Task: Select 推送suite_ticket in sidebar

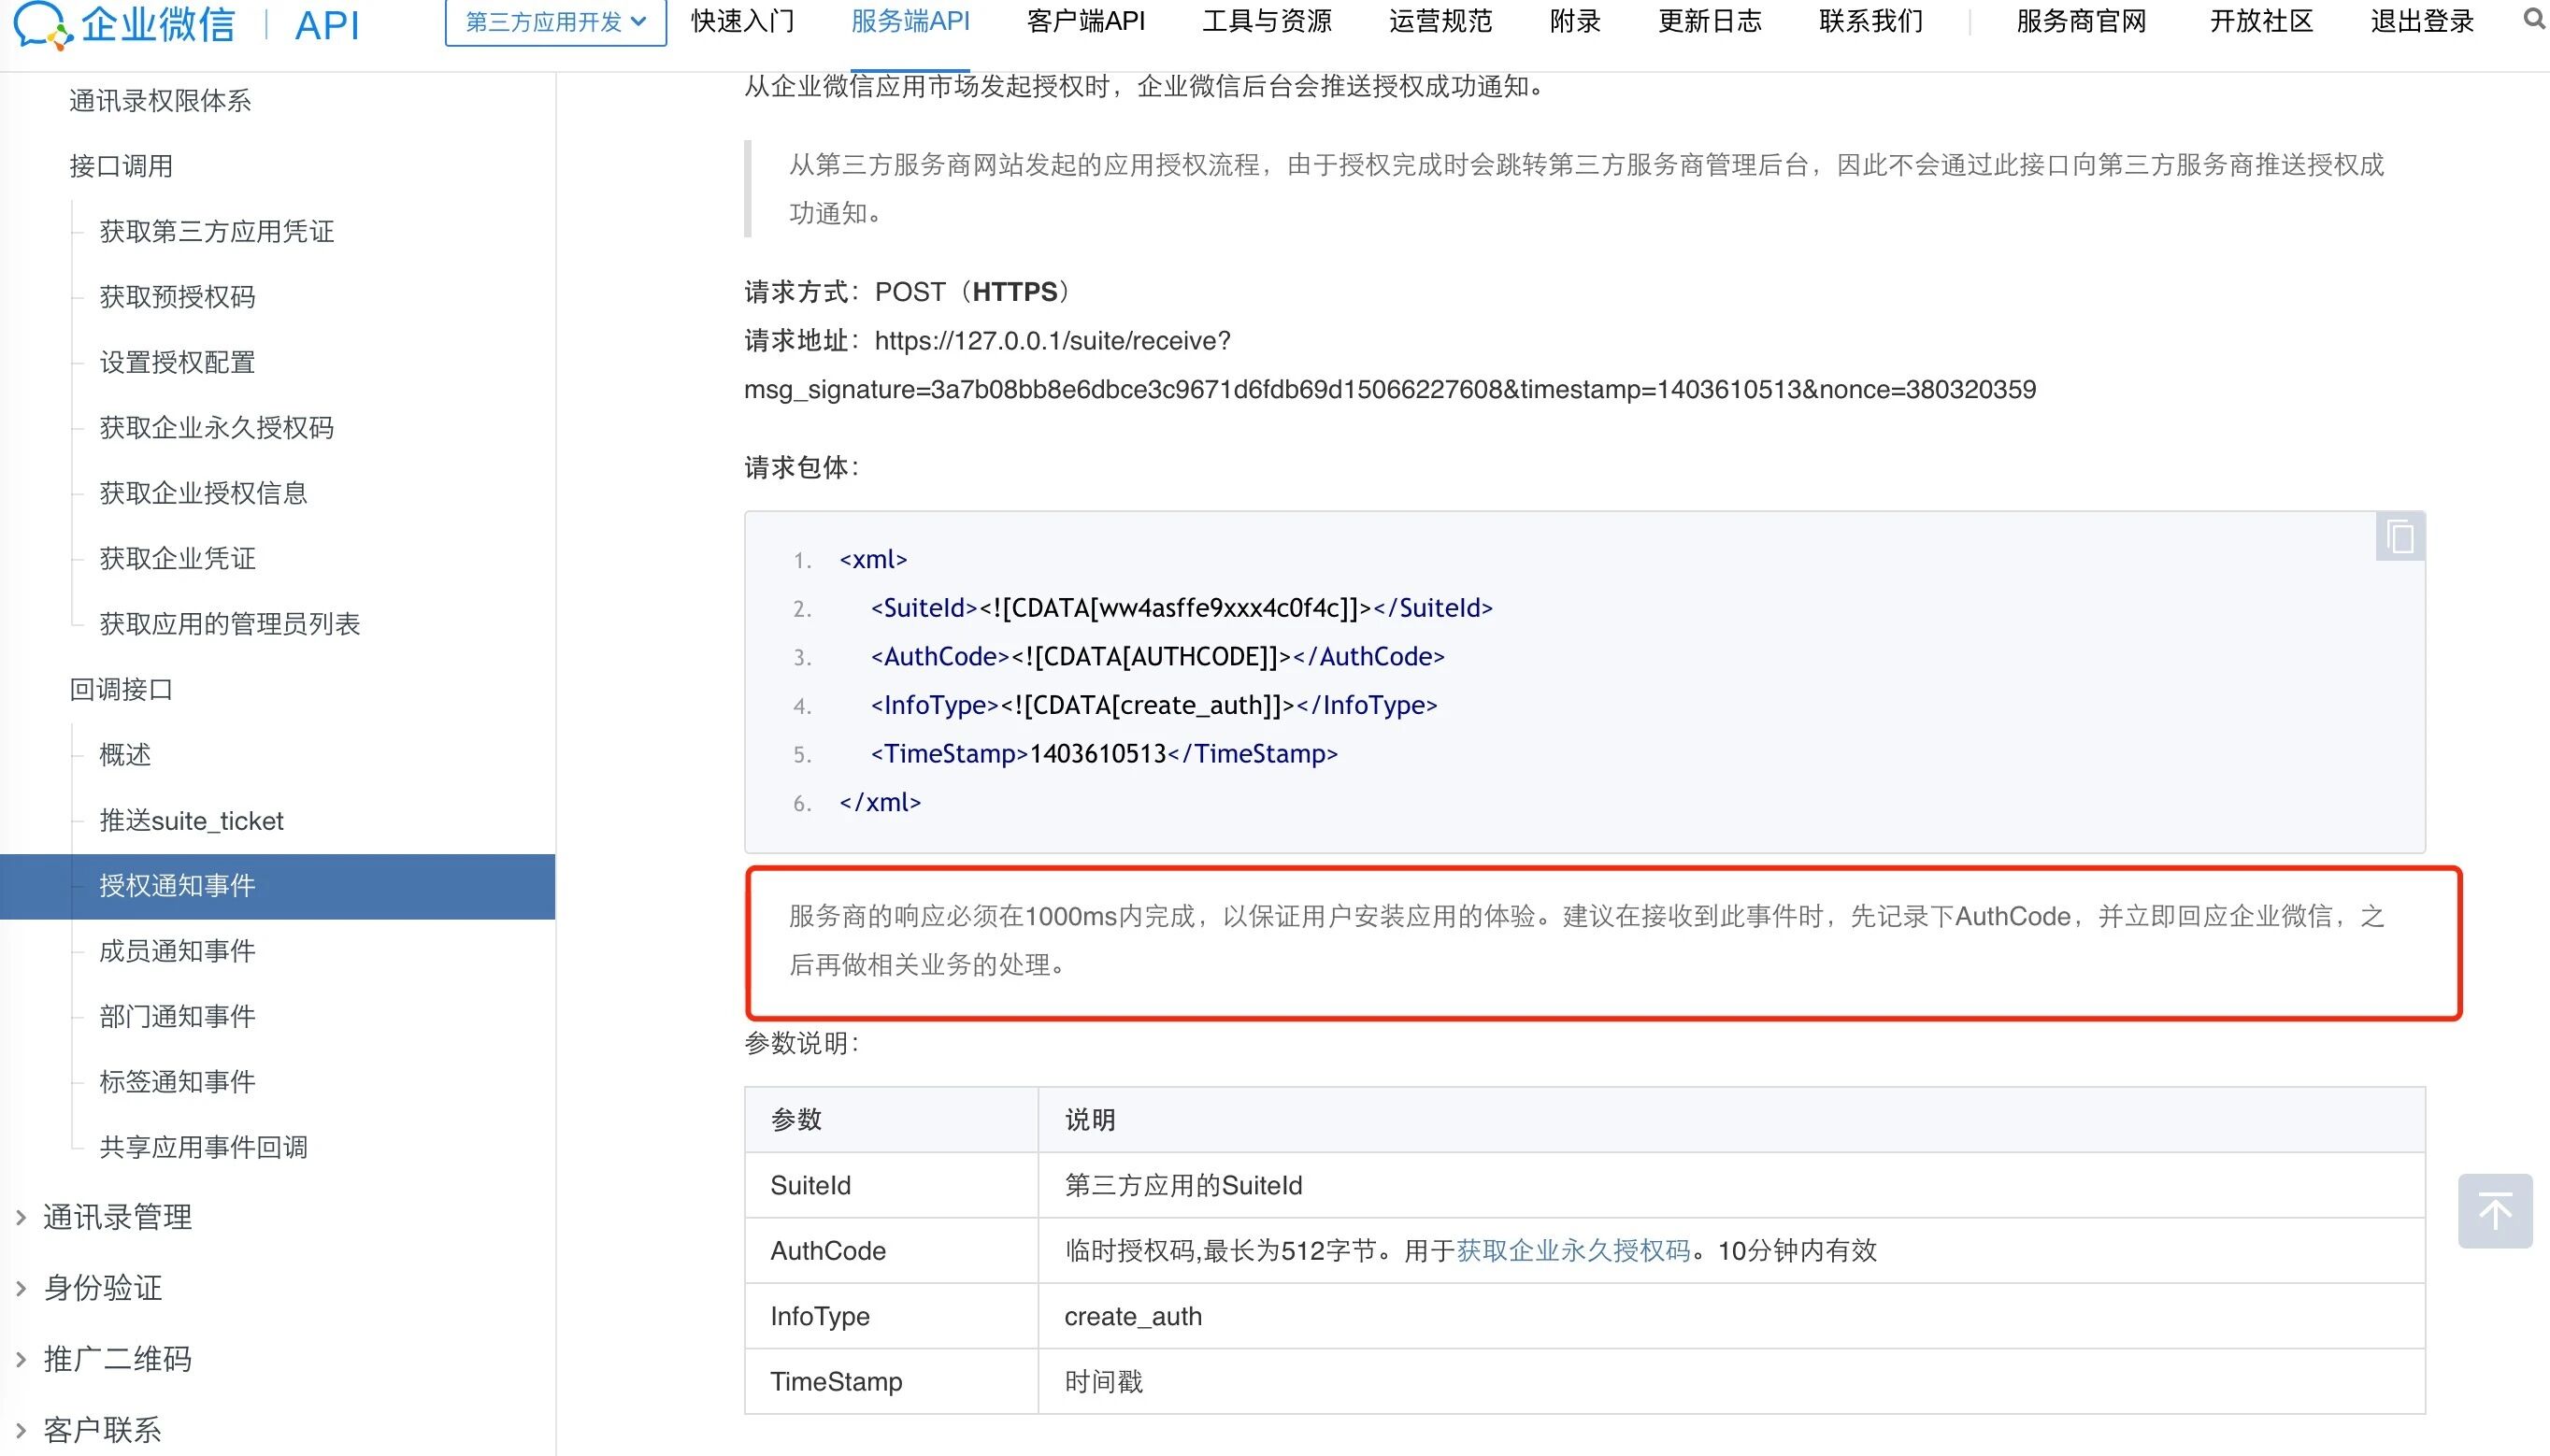Action: (x=191, y=821)
